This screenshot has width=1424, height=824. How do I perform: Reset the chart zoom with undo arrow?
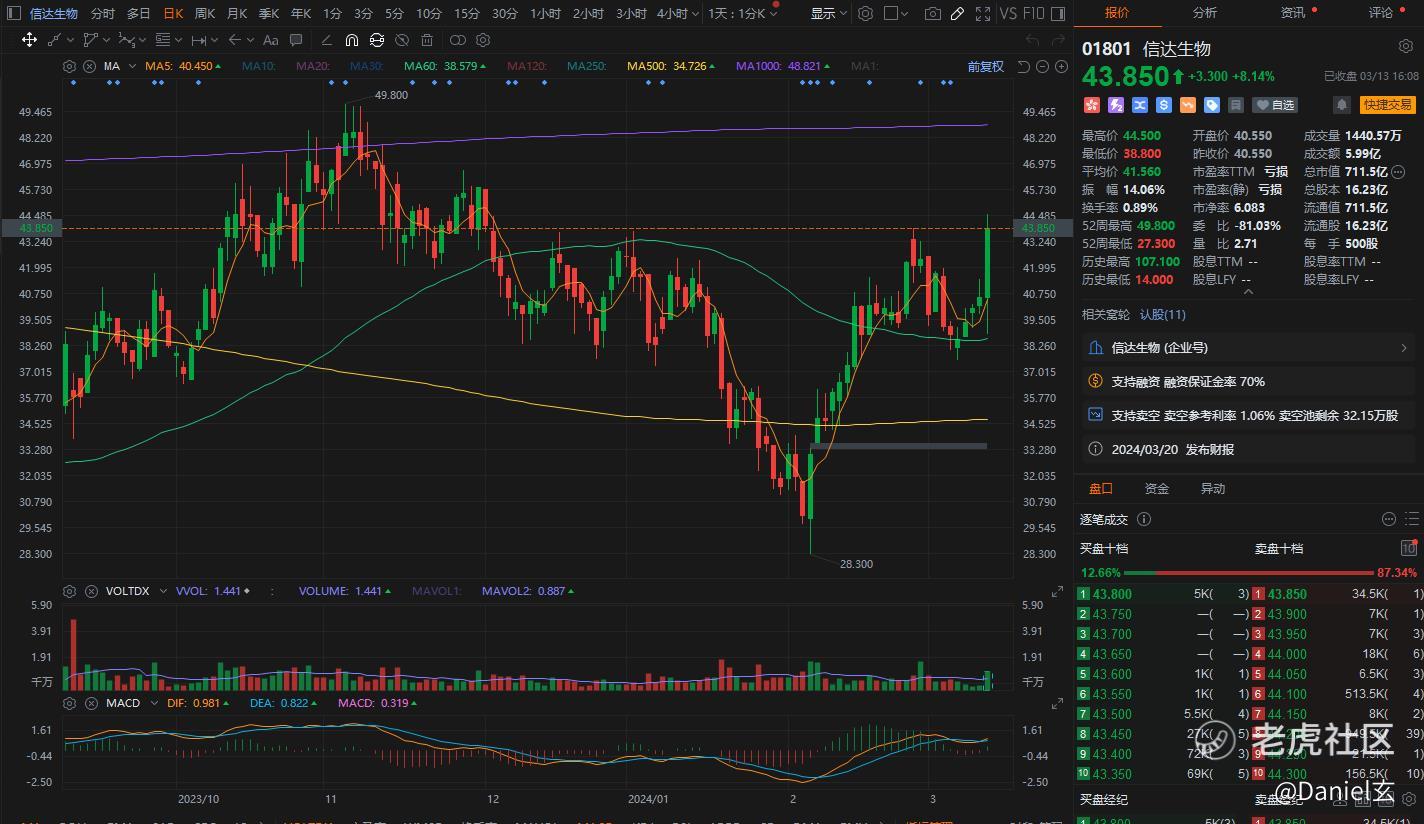click(x=1023, y=66)
